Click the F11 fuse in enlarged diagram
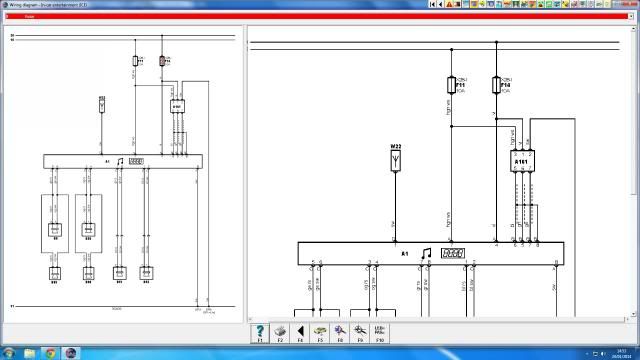Screen dimensions: 640x360 coord(451,85)
